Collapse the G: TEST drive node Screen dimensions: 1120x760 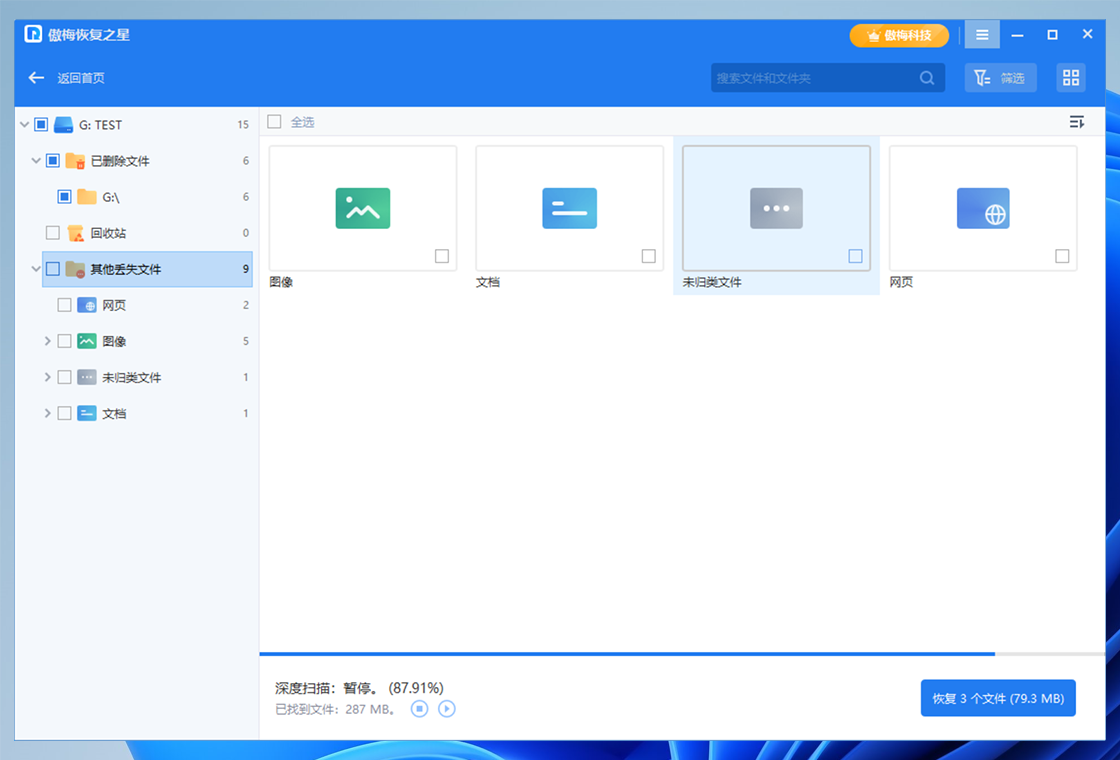[x=24, y=125]
